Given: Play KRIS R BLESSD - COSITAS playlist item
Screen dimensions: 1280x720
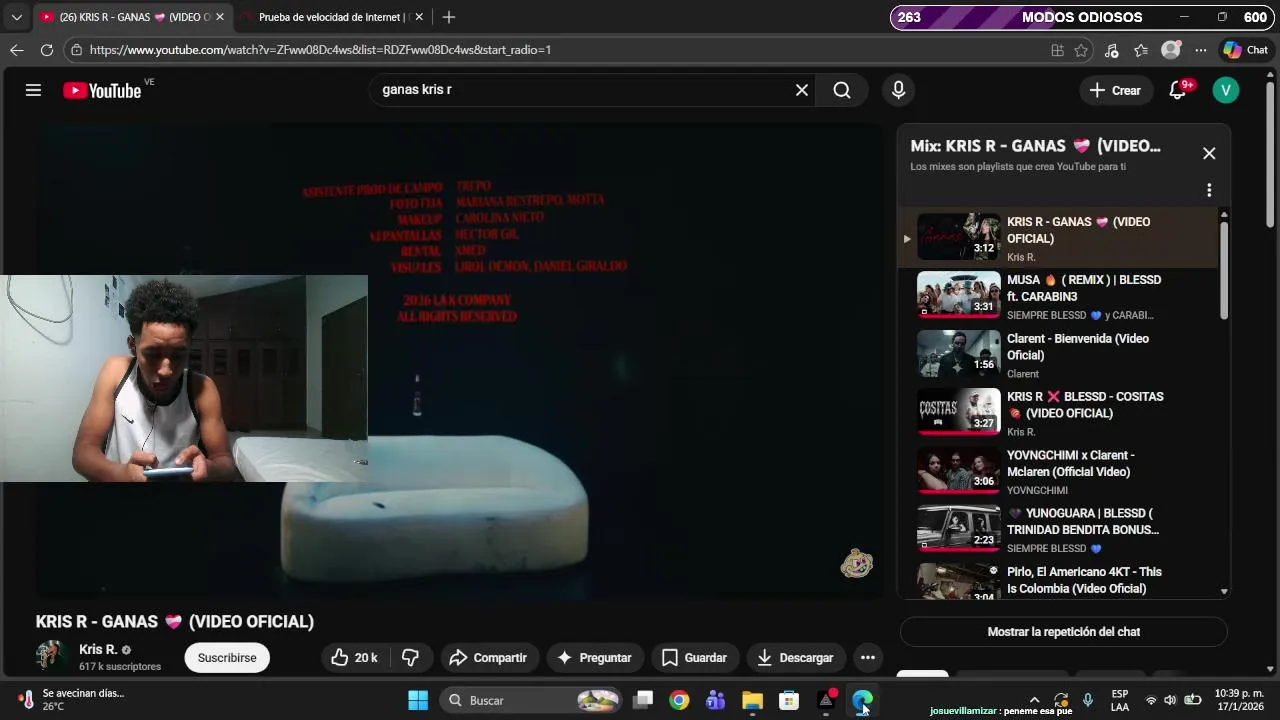Looking at the screenshot, I should (x=1060, y=413).
